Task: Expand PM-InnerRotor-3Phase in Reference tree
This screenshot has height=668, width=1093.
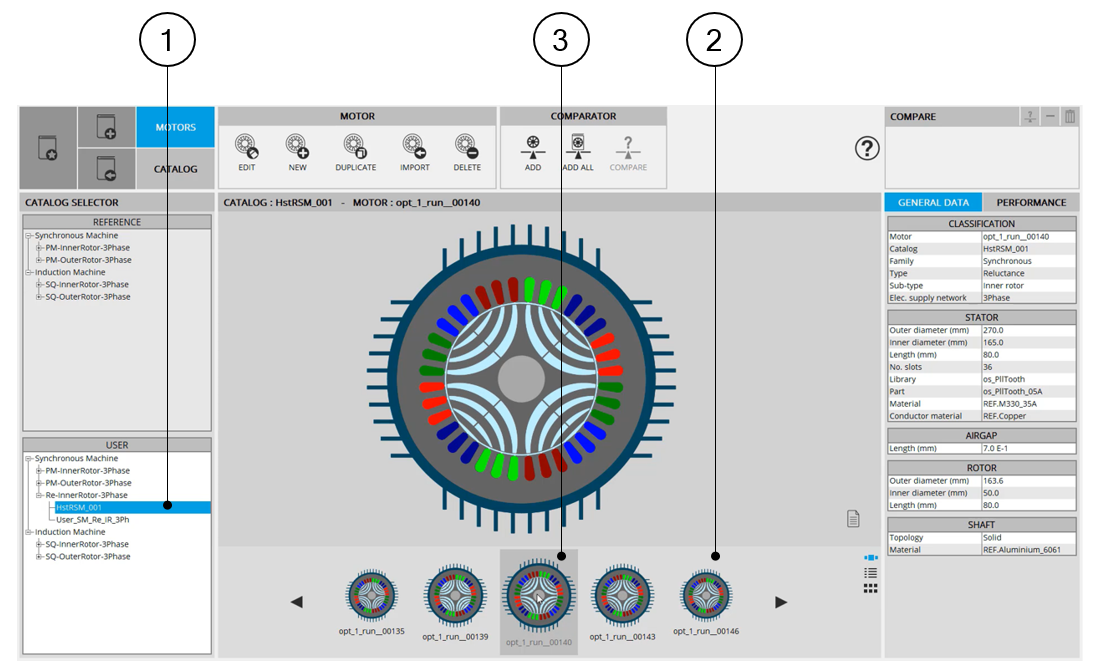Action: (39, 248)
